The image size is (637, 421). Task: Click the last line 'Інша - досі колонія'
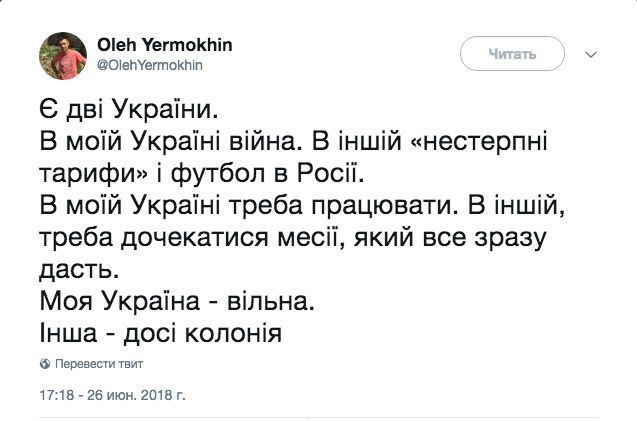pos(160,333)
